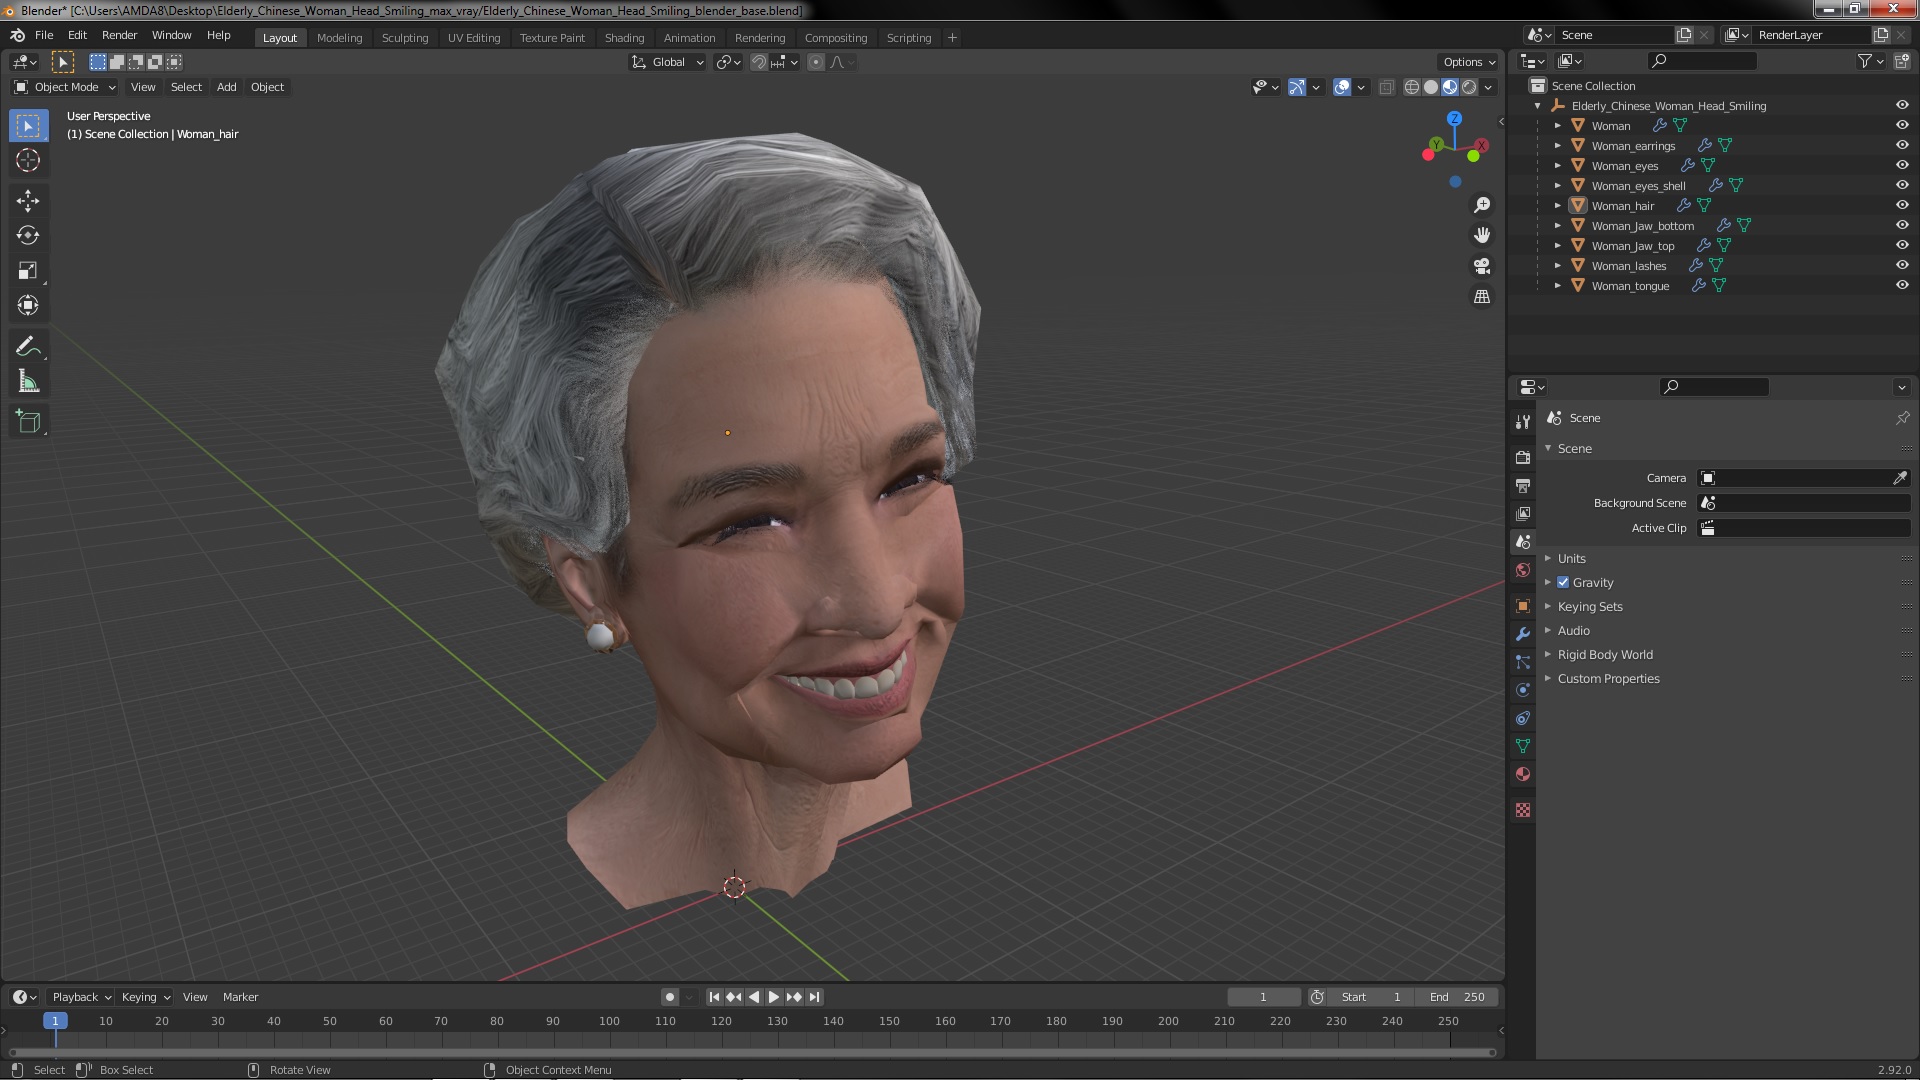Open the Keying menu in timeline
This screenshot has height=1080, width=1920.
[x=145, y=997]
